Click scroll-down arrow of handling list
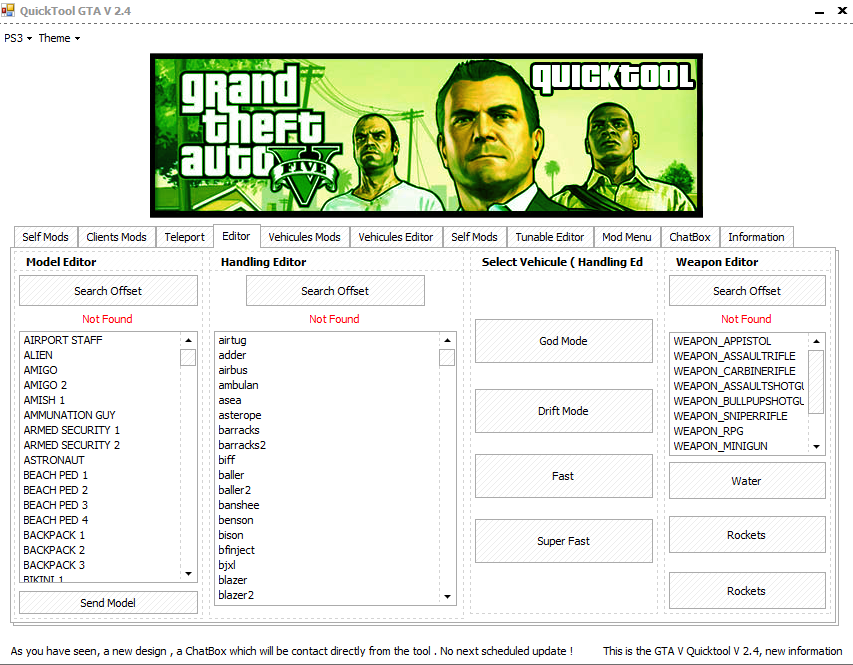This screenshot has height=665, width=853. click(x=447, y=596)
